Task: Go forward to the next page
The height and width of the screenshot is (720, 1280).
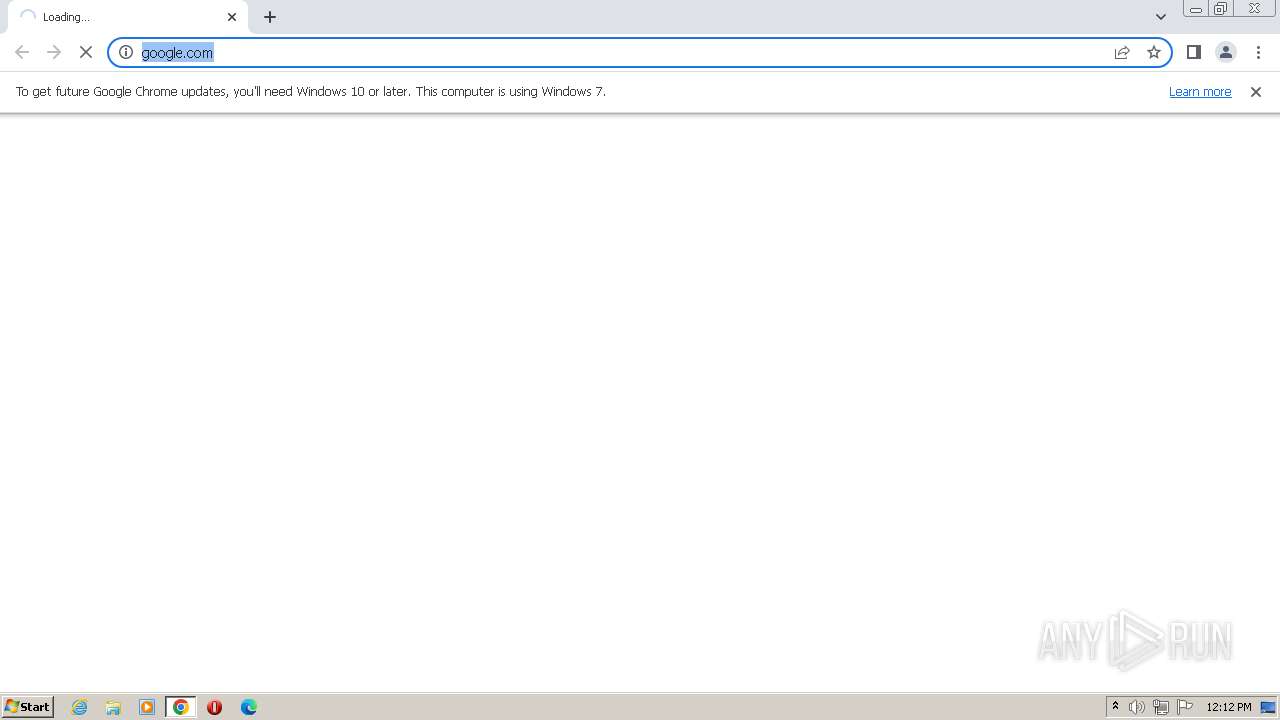Action: tap(54, 52)
